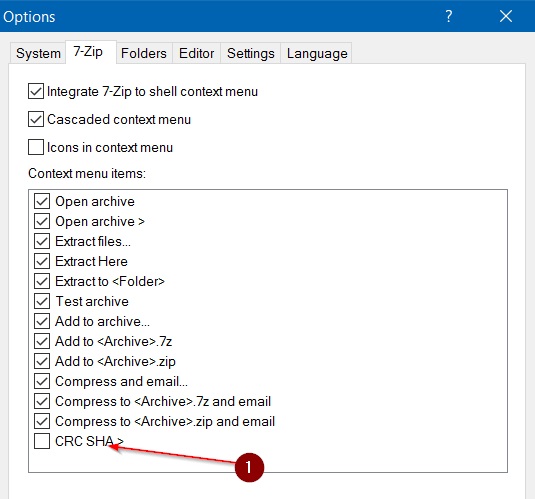
Task: Uncheck Integrate 7-Zip to shell context menu
Action: tap(36, 91)
